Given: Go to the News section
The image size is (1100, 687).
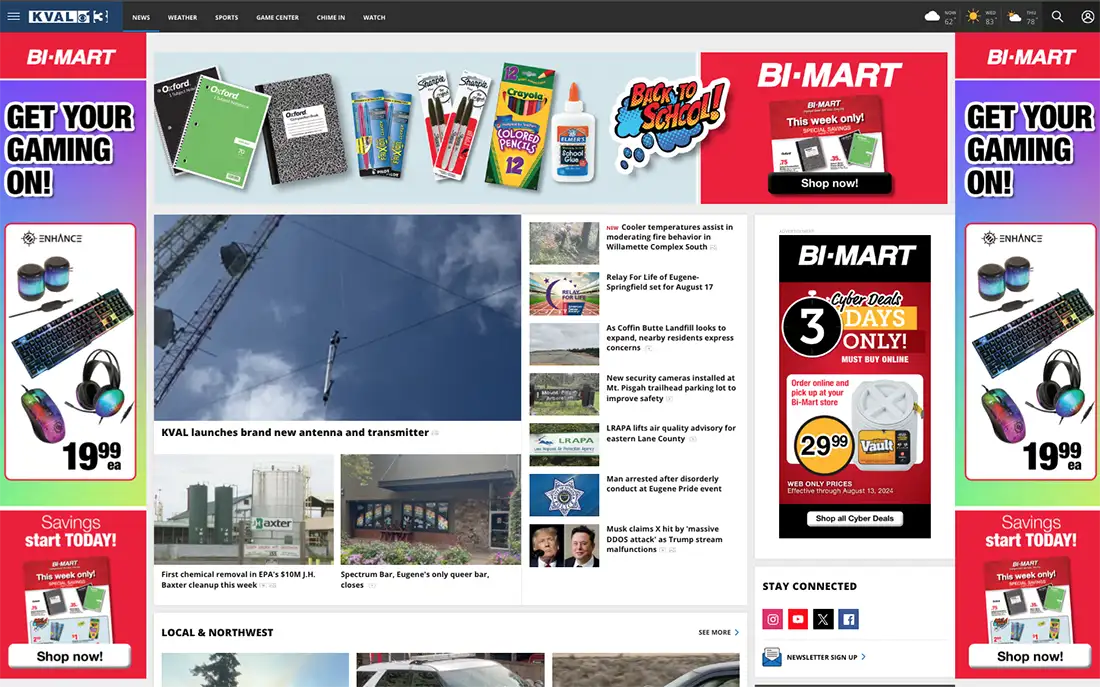Looking at the screenshot, I should tap(141, 18).
